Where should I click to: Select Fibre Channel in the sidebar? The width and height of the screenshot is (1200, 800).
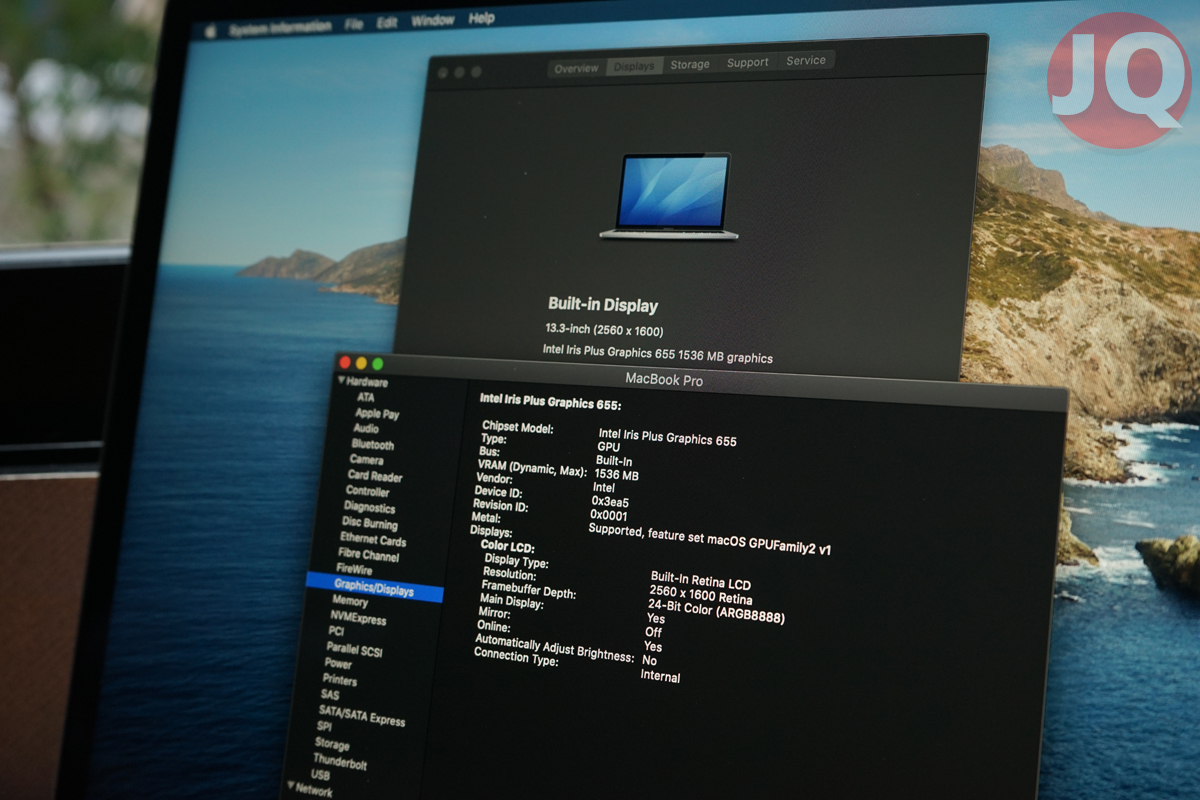(368, 556)
